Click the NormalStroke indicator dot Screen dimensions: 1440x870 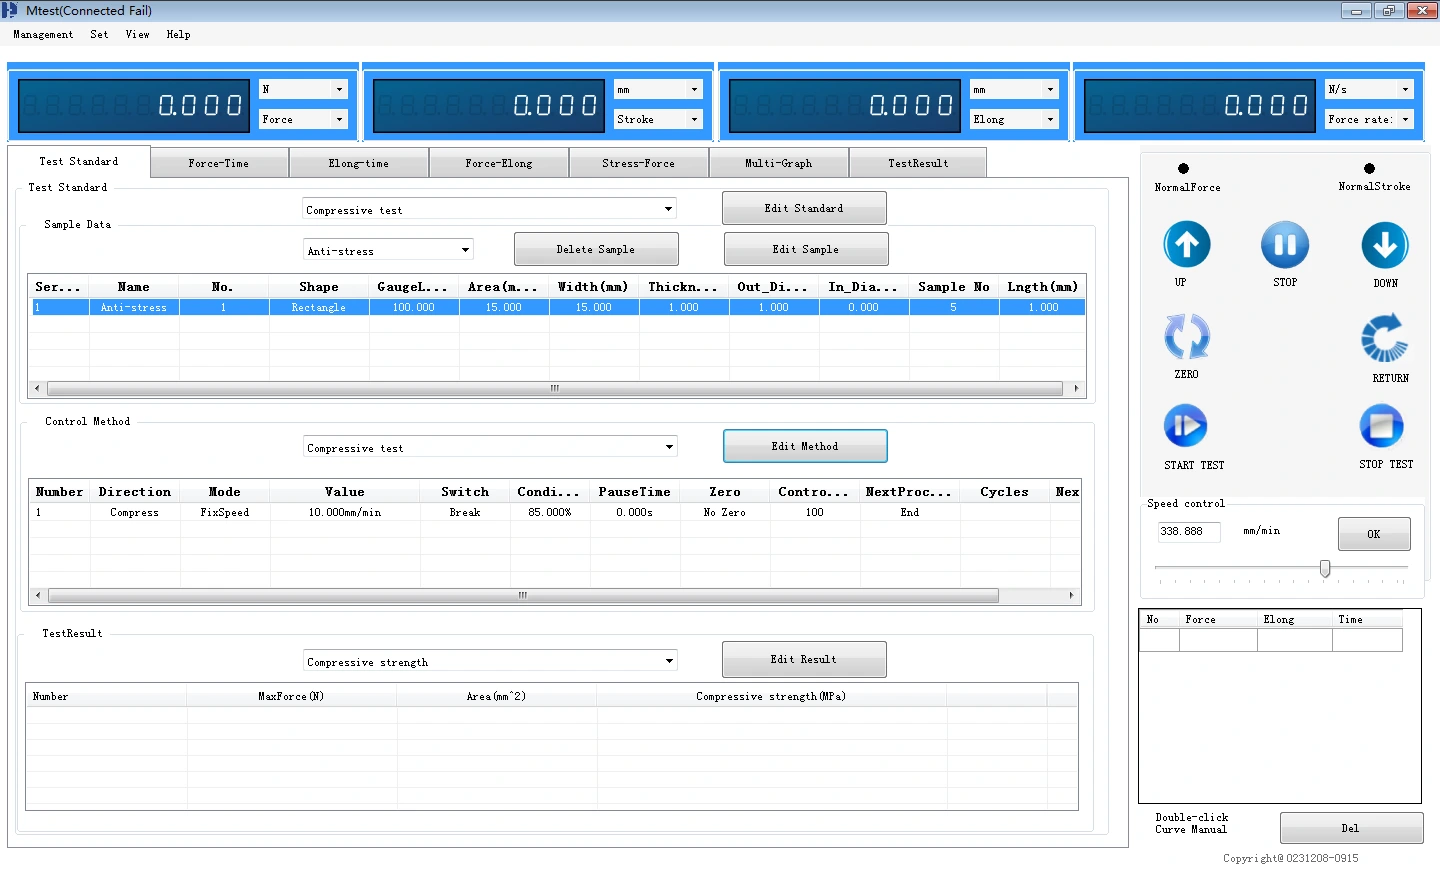pyautogui.click(x=1369, y=168)
